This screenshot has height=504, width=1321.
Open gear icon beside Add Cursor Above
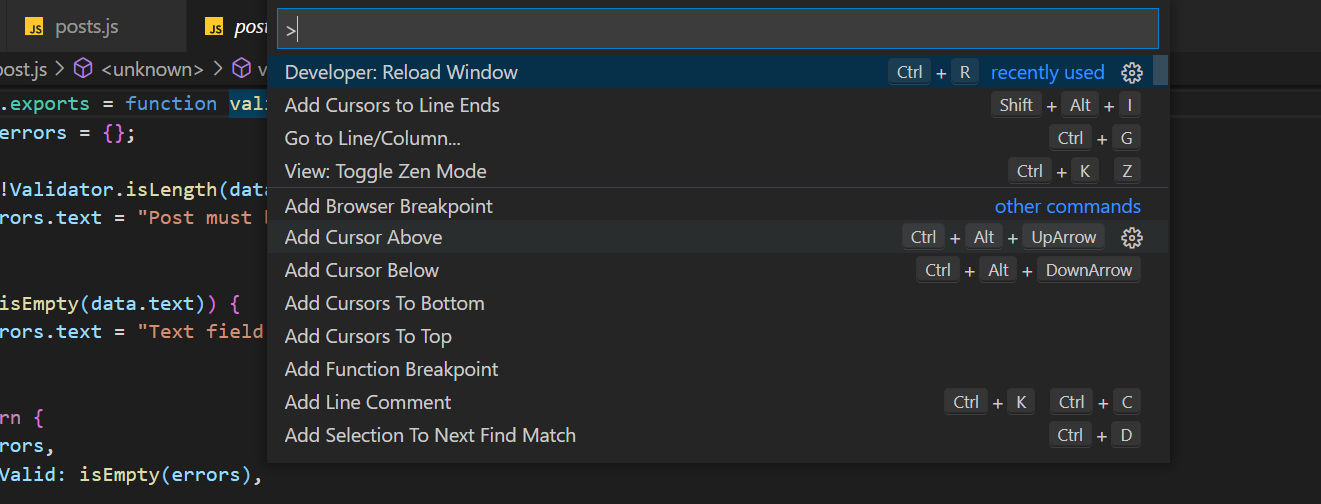tap(1132, 237)
